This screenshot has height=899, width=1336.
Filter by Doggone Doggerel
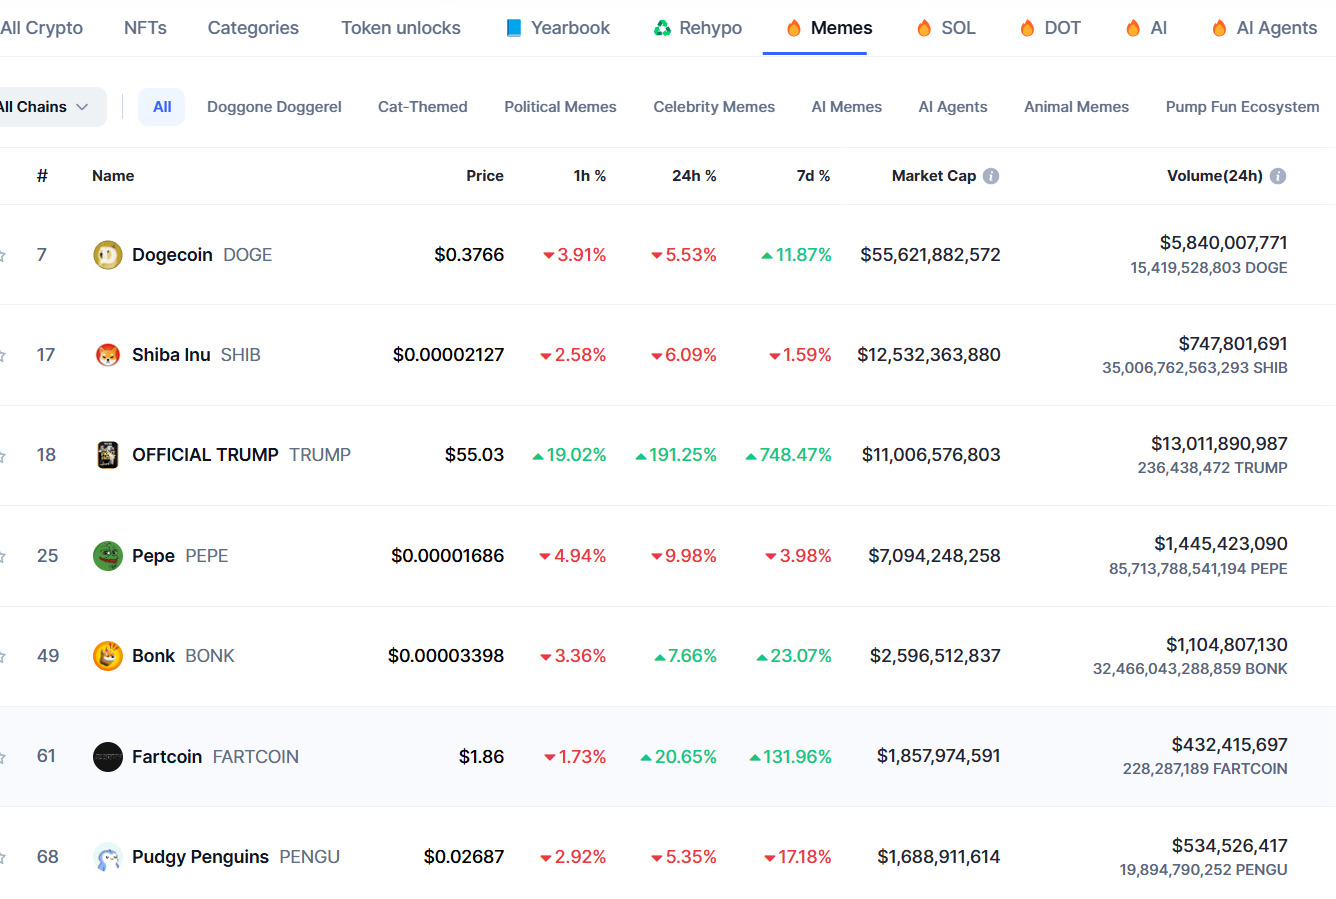click(x=274, y=107)
